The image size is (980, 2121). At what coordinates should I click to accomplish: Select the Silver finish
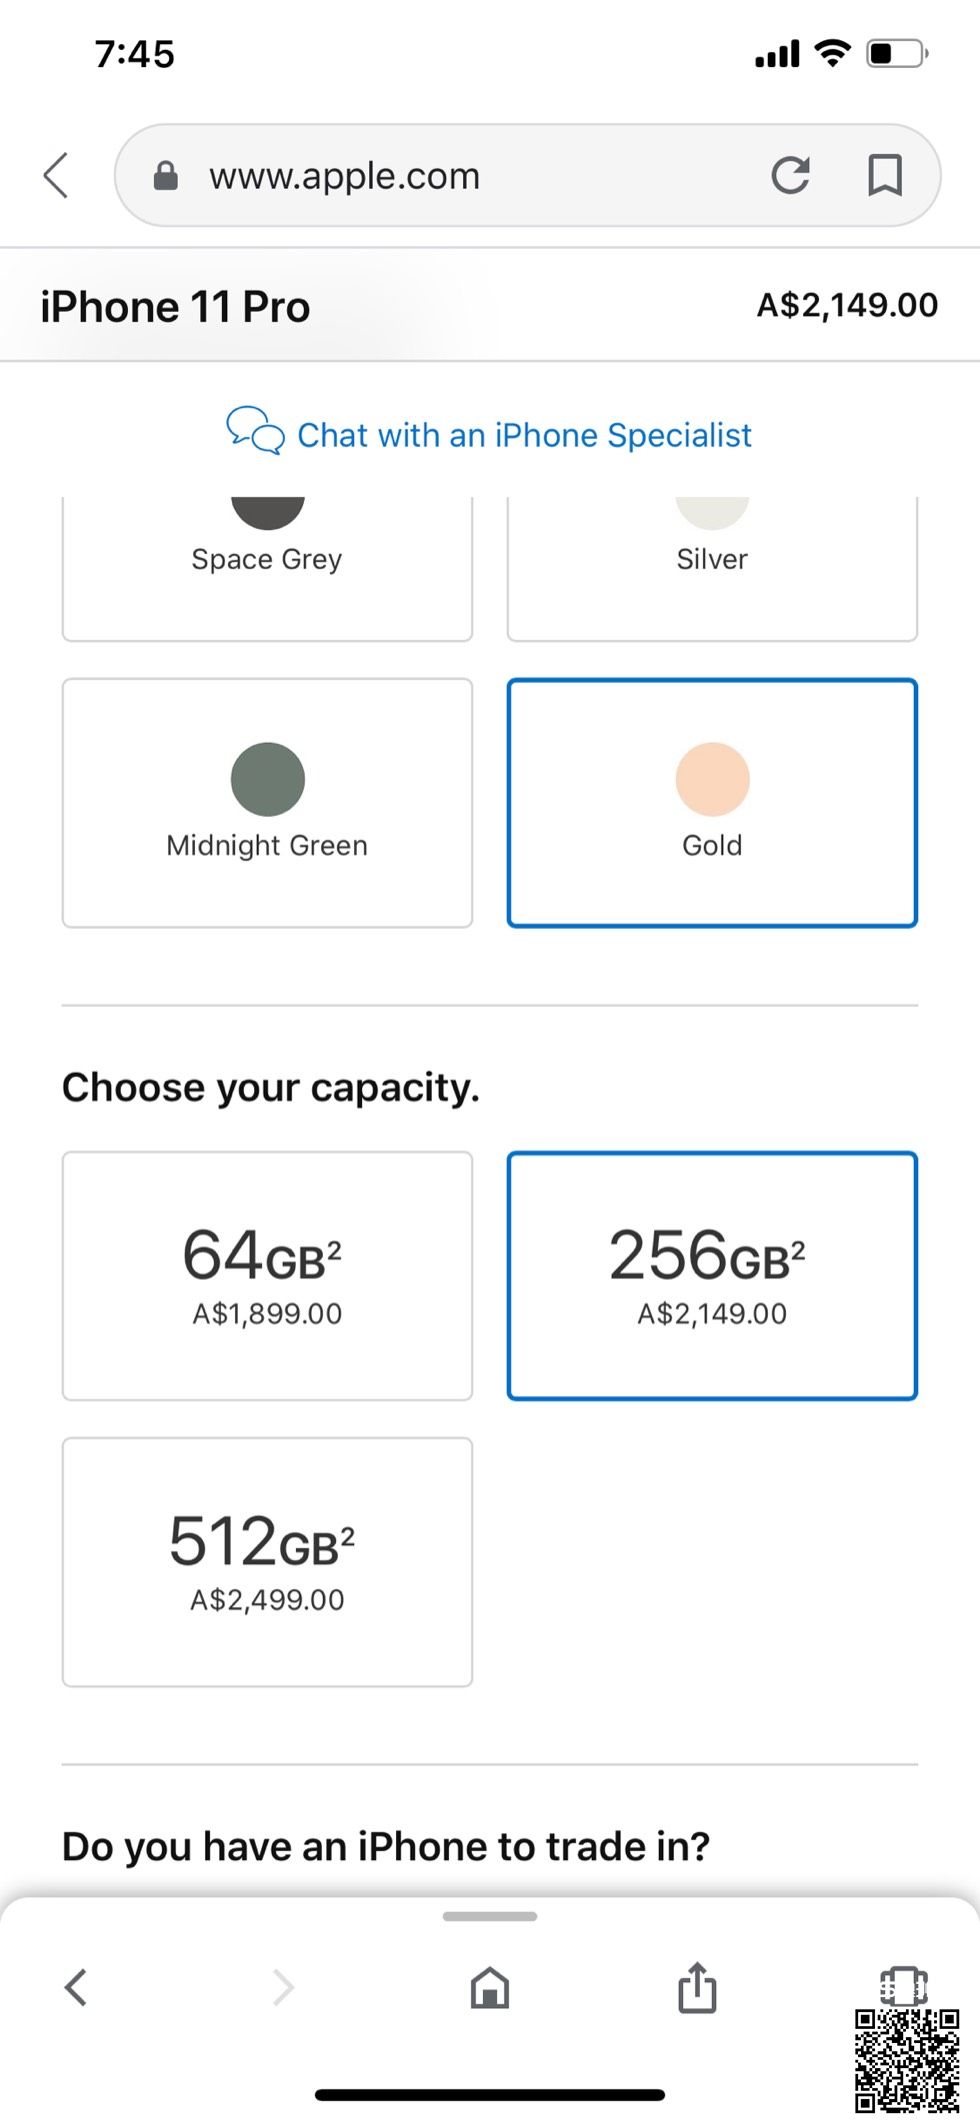point(712,567)
